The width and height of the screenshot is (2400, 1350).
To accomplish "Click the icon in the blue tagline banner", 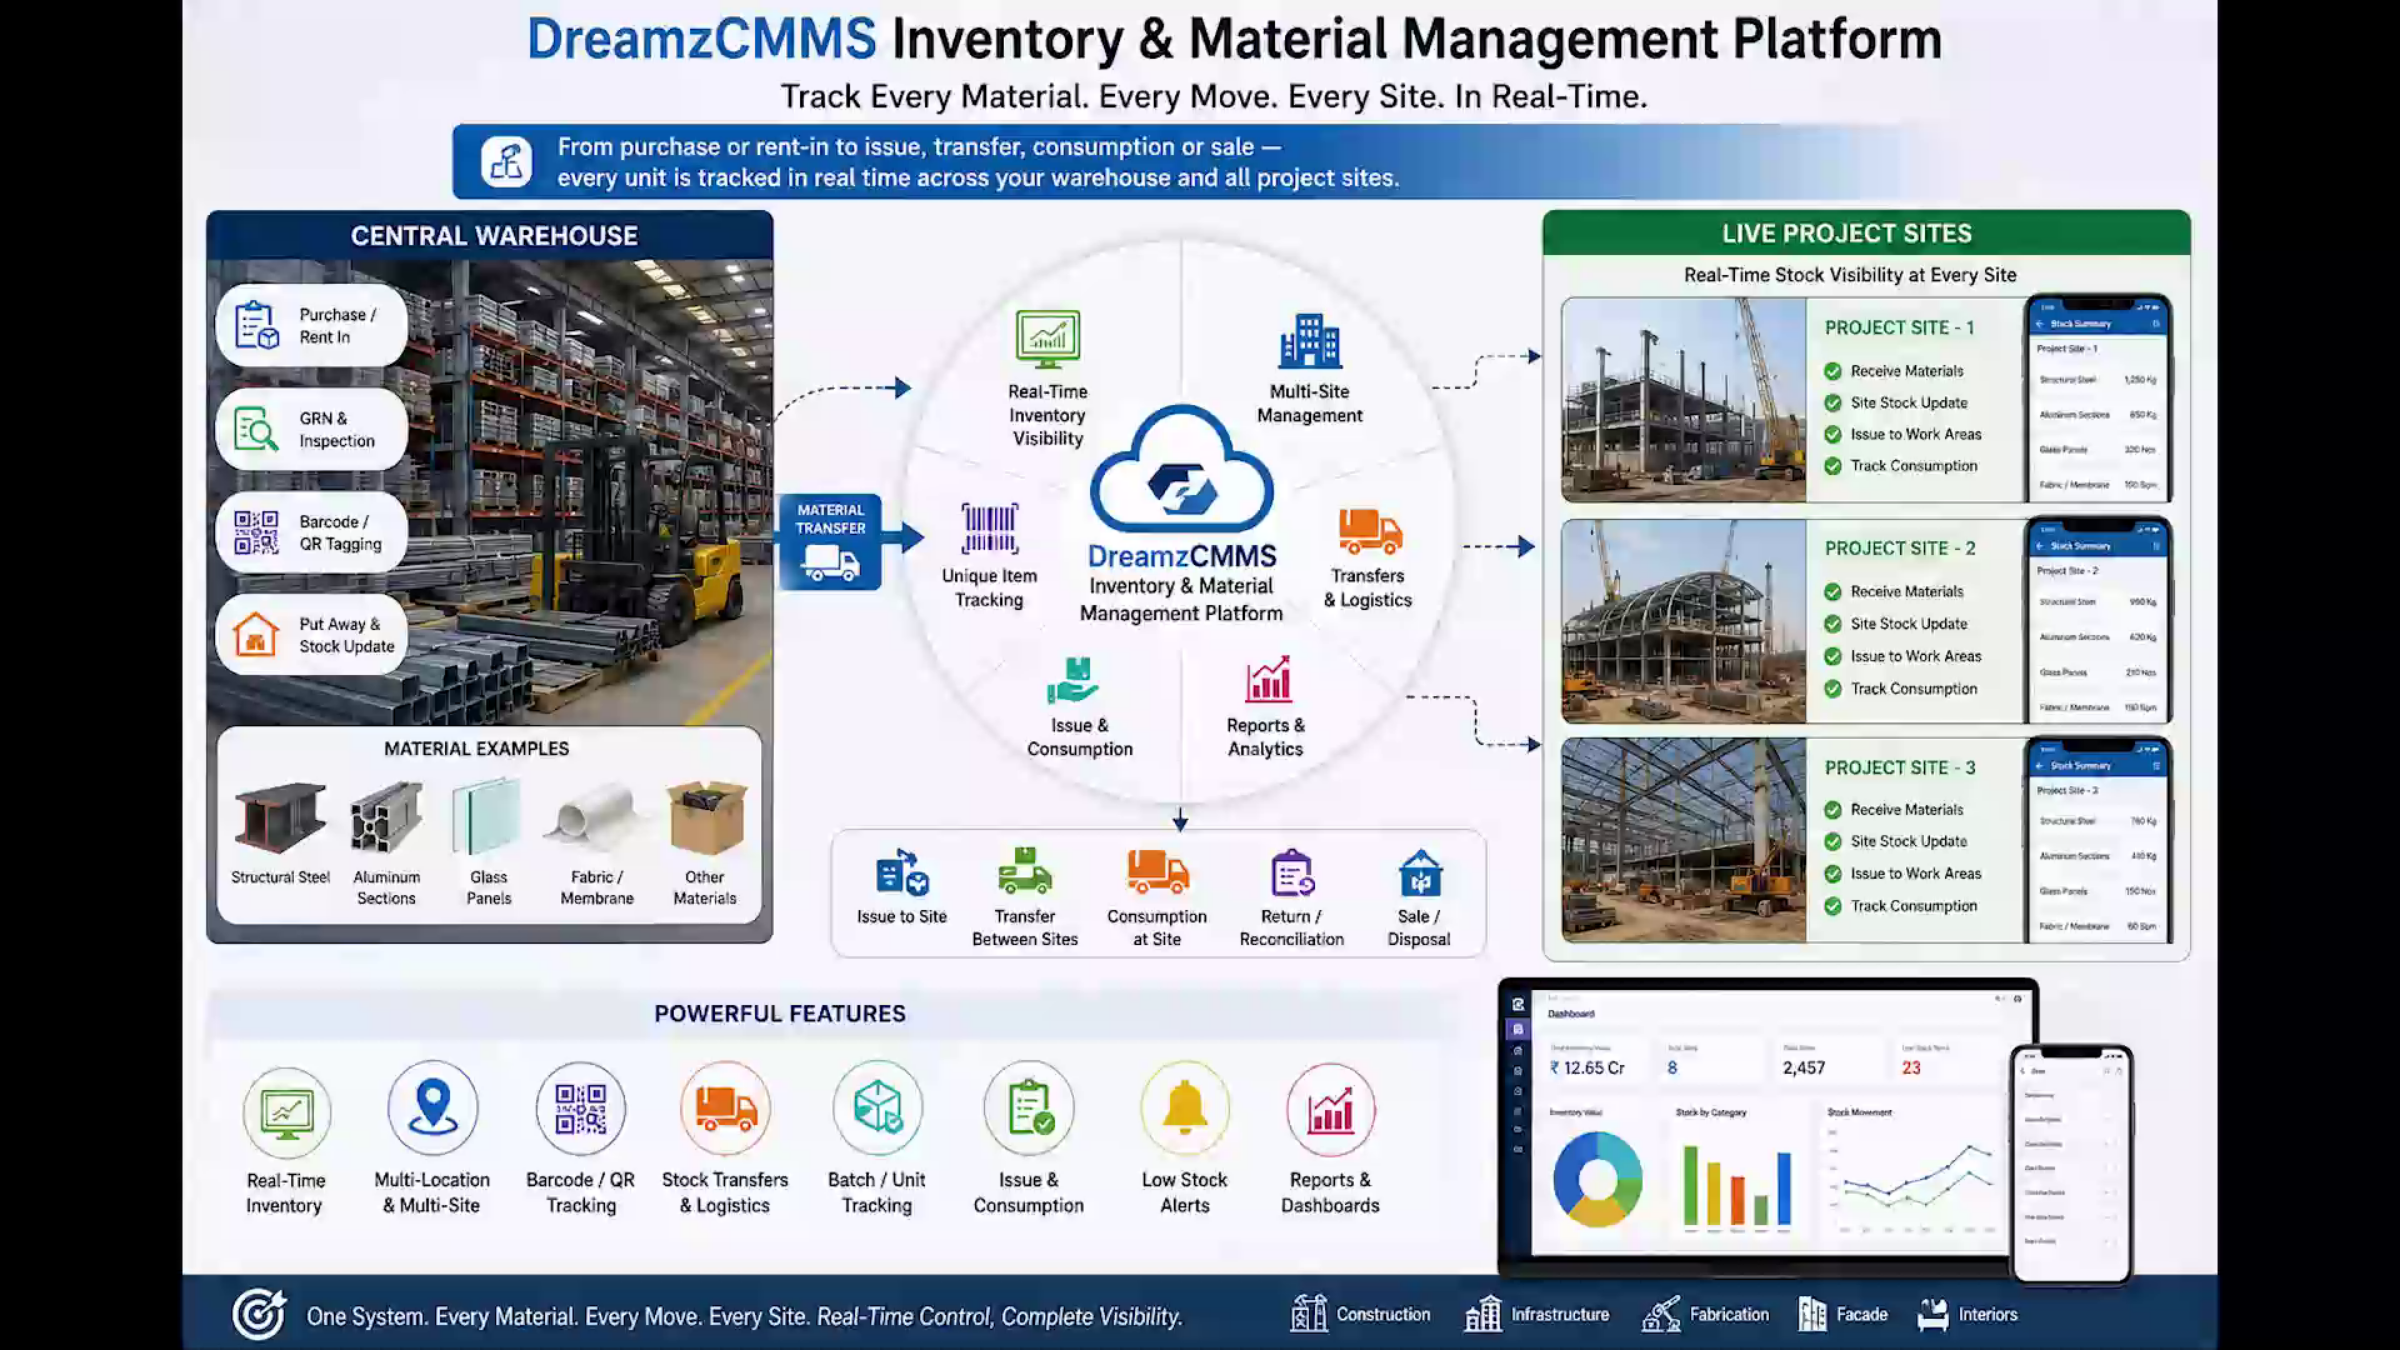I will tap(506, 161).
